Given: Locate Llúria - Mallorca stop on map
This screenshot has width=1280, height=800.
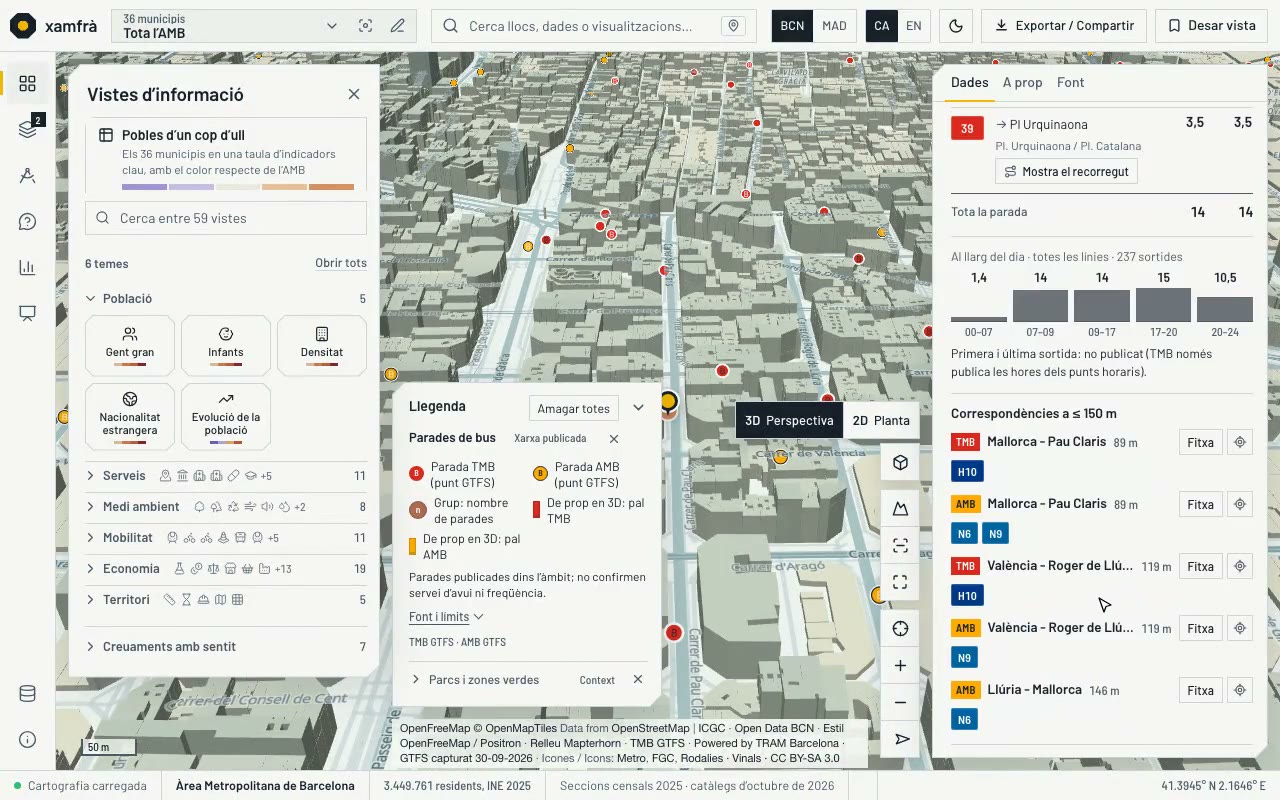Looking at the screenshot, I should coord(1240,690).
